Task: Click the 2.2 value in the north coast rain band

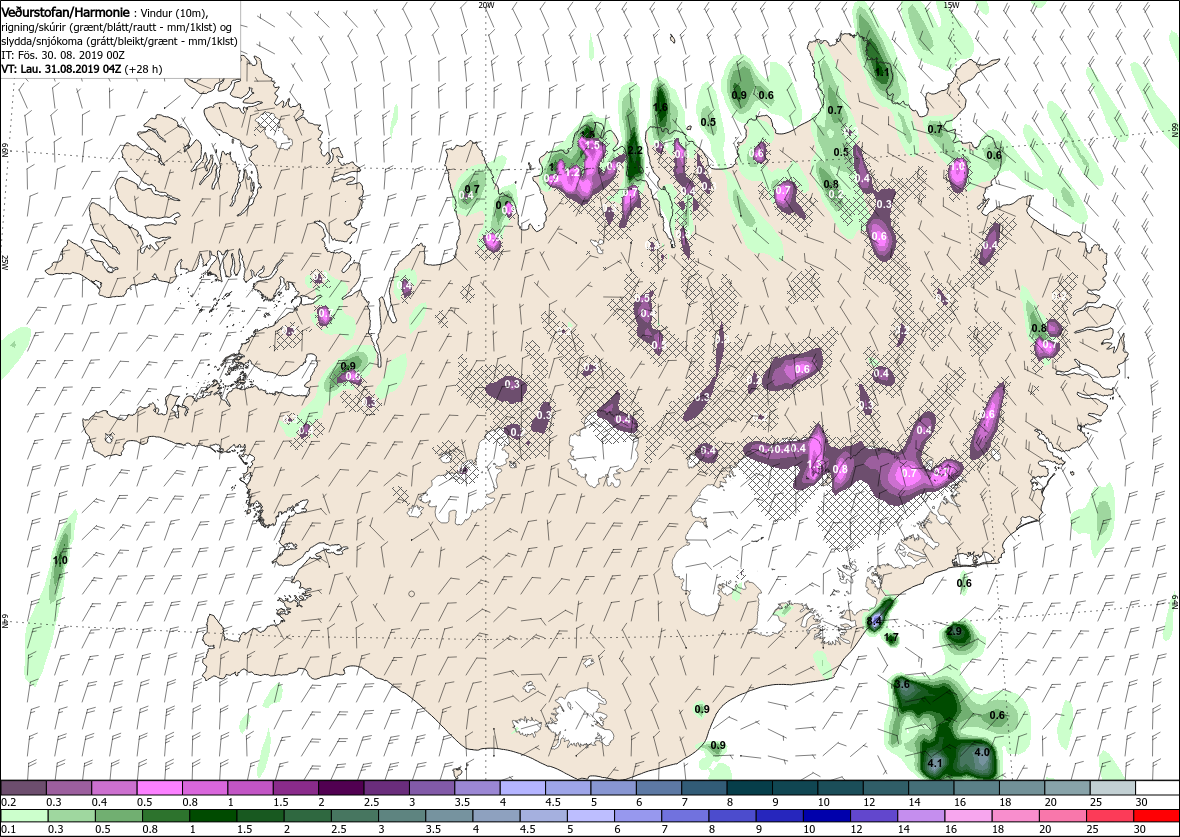Action: click(634, 150)
